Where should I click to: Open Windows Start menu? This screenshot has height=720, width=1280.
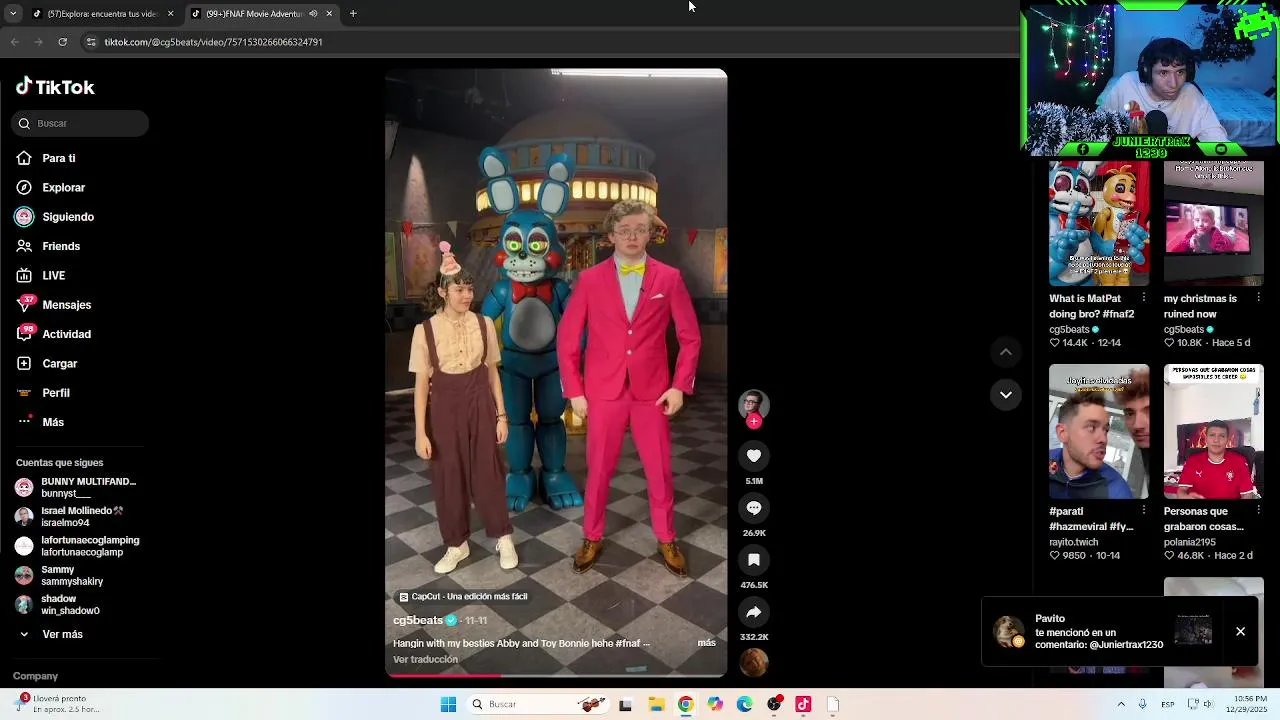pyautogui.click(x=448, y=704)
